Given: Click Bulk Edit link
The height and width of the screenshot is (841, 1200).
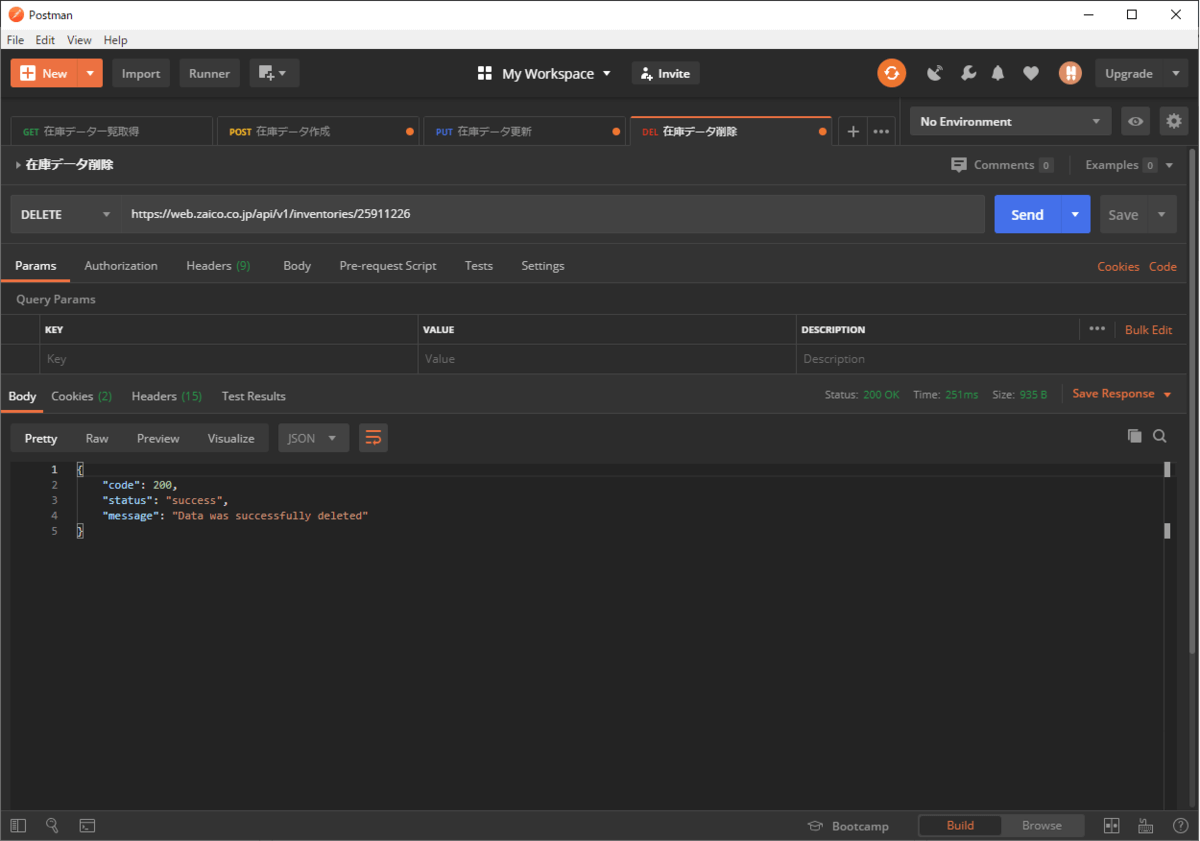Looking at the screenshot, I should click(1148, 329).
